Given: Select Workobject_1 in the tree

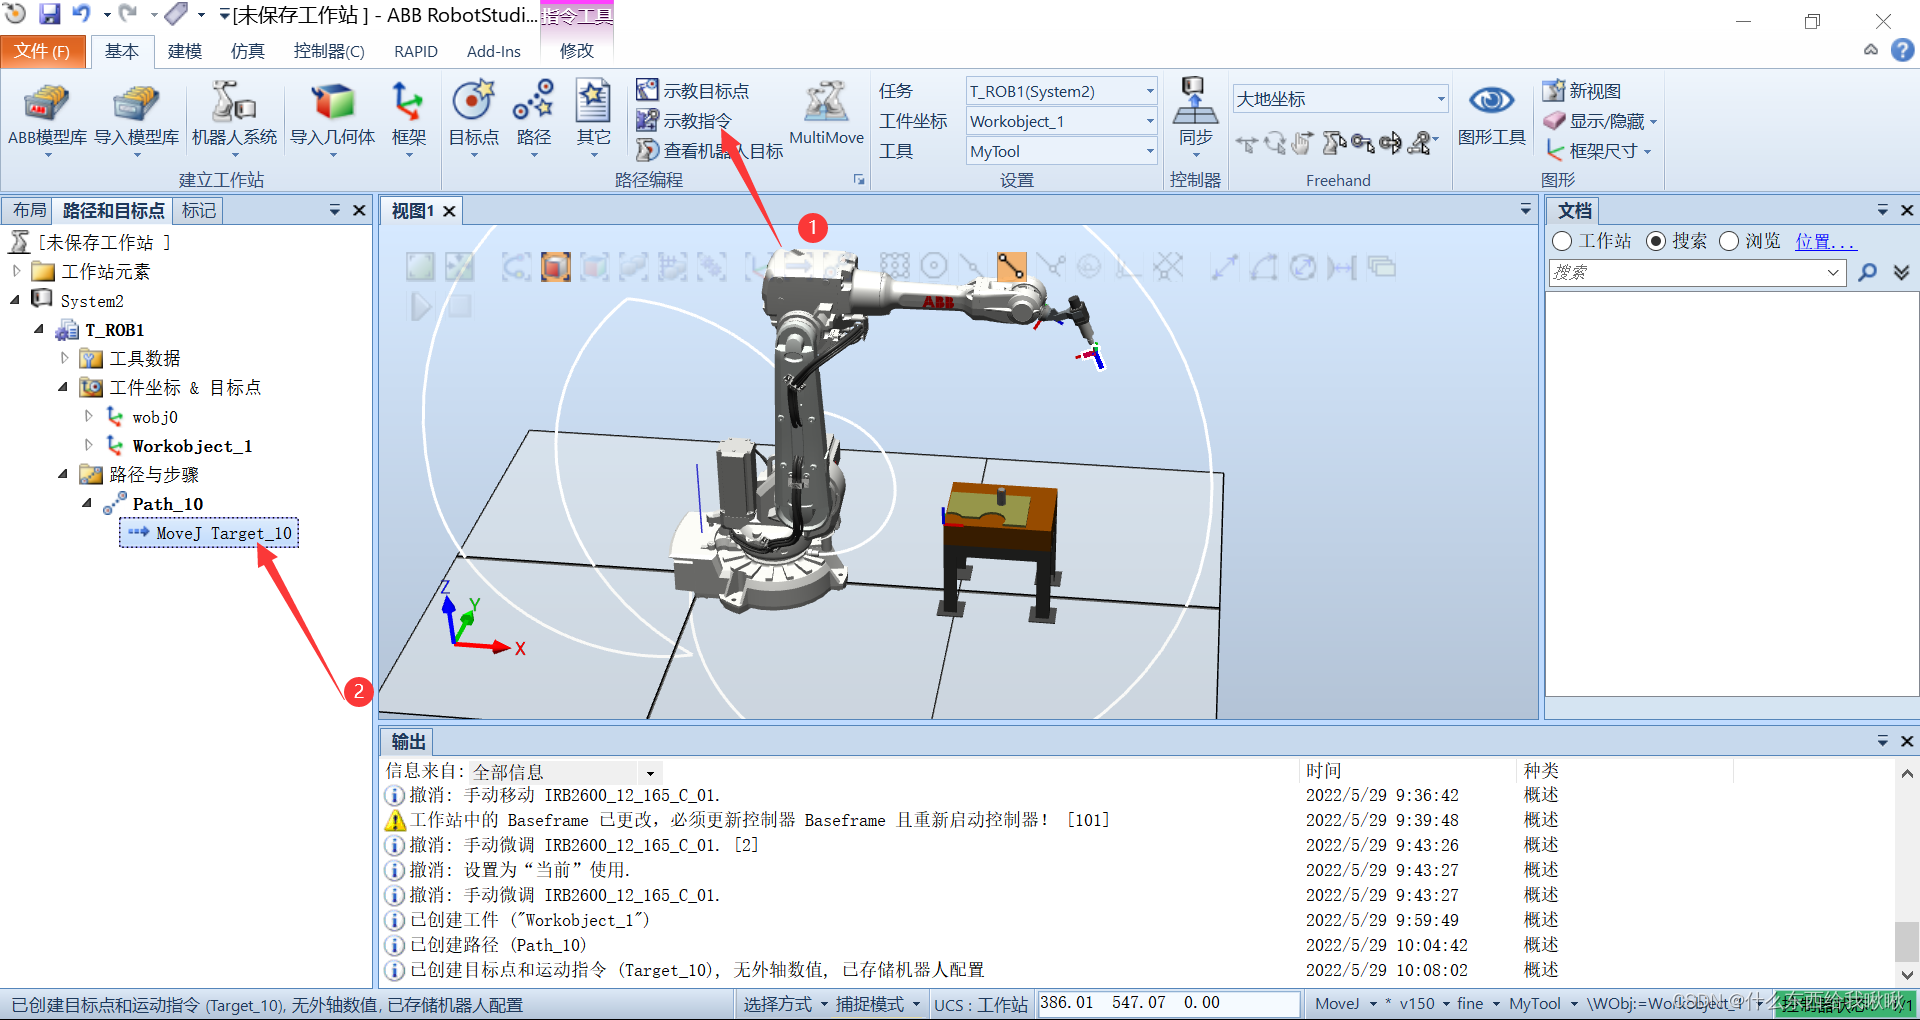Looking at the screenshot, I should (x=192, y=446).
